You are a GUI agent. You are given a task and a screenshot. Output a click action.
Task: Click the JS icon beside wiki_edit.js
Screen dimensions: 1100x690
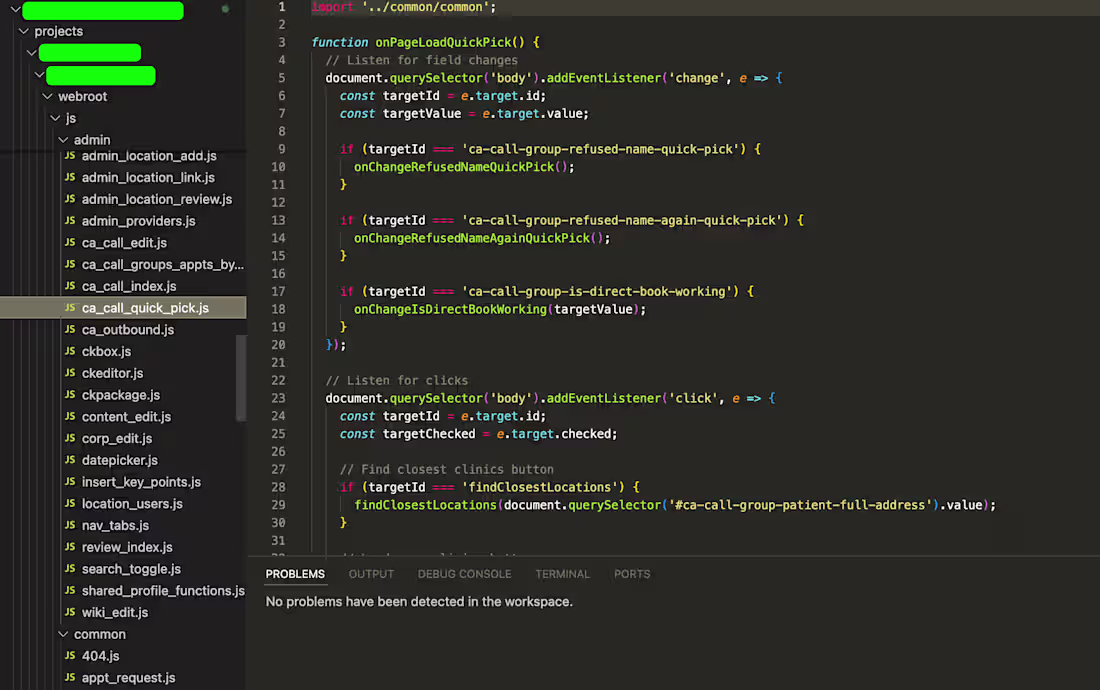click(70, 612)
